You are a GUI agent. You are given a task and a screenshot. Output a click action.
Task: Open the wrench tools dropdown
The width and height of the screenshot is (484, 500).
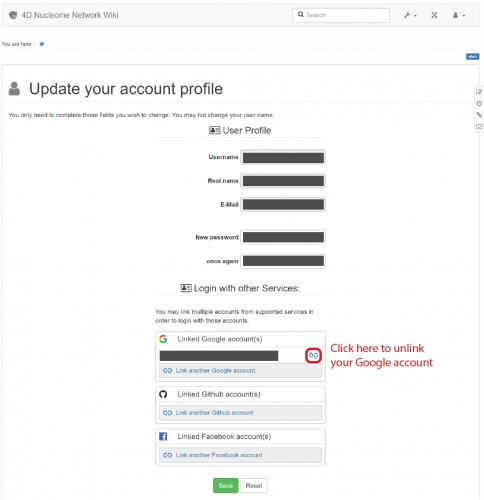tap(410, 15)
